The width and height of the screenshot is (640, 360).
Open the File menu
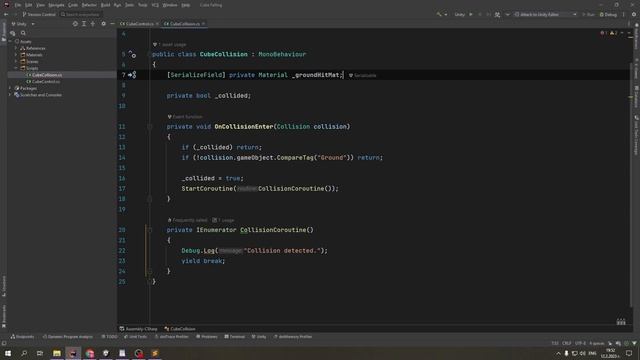[18, 5]
